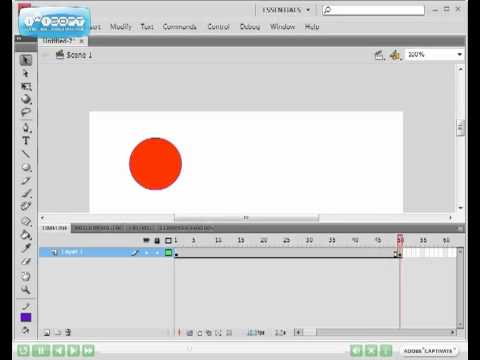Viewport: 480px width, 360px height.
Task: Pick the Oval shape tool
Action: click(x=26, y=167)
